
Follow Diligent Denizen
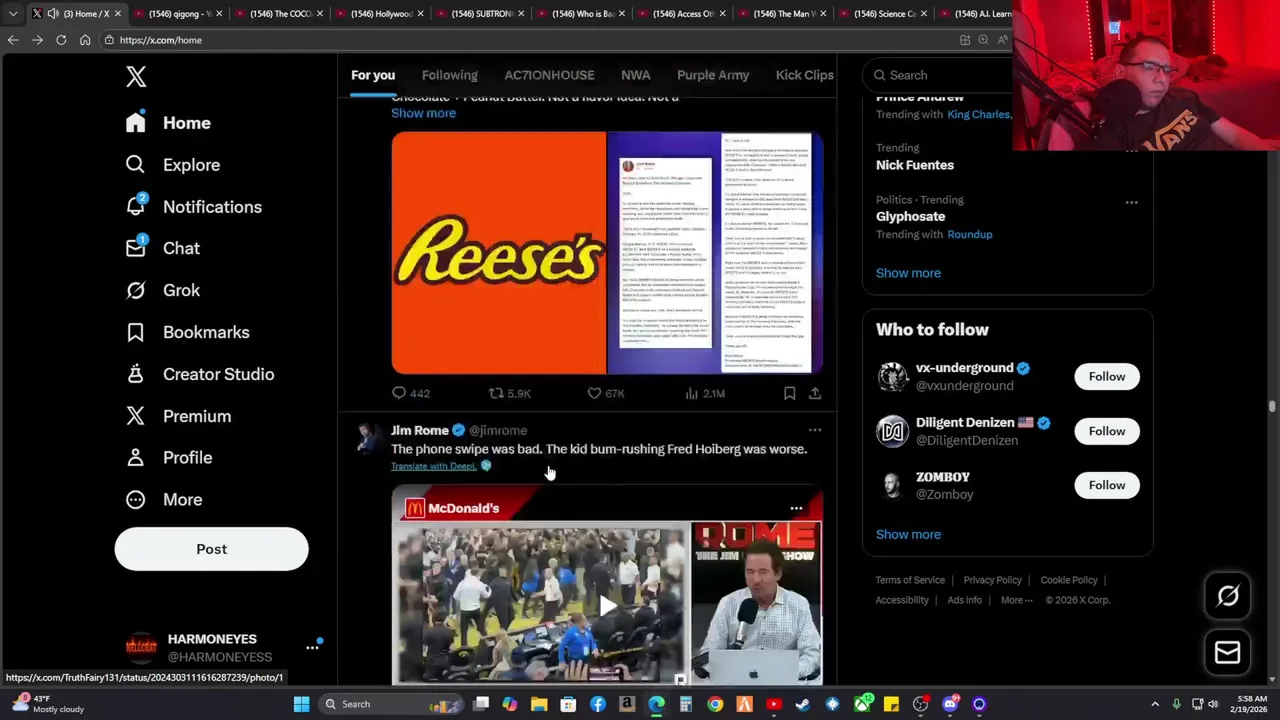[1106, 431]
